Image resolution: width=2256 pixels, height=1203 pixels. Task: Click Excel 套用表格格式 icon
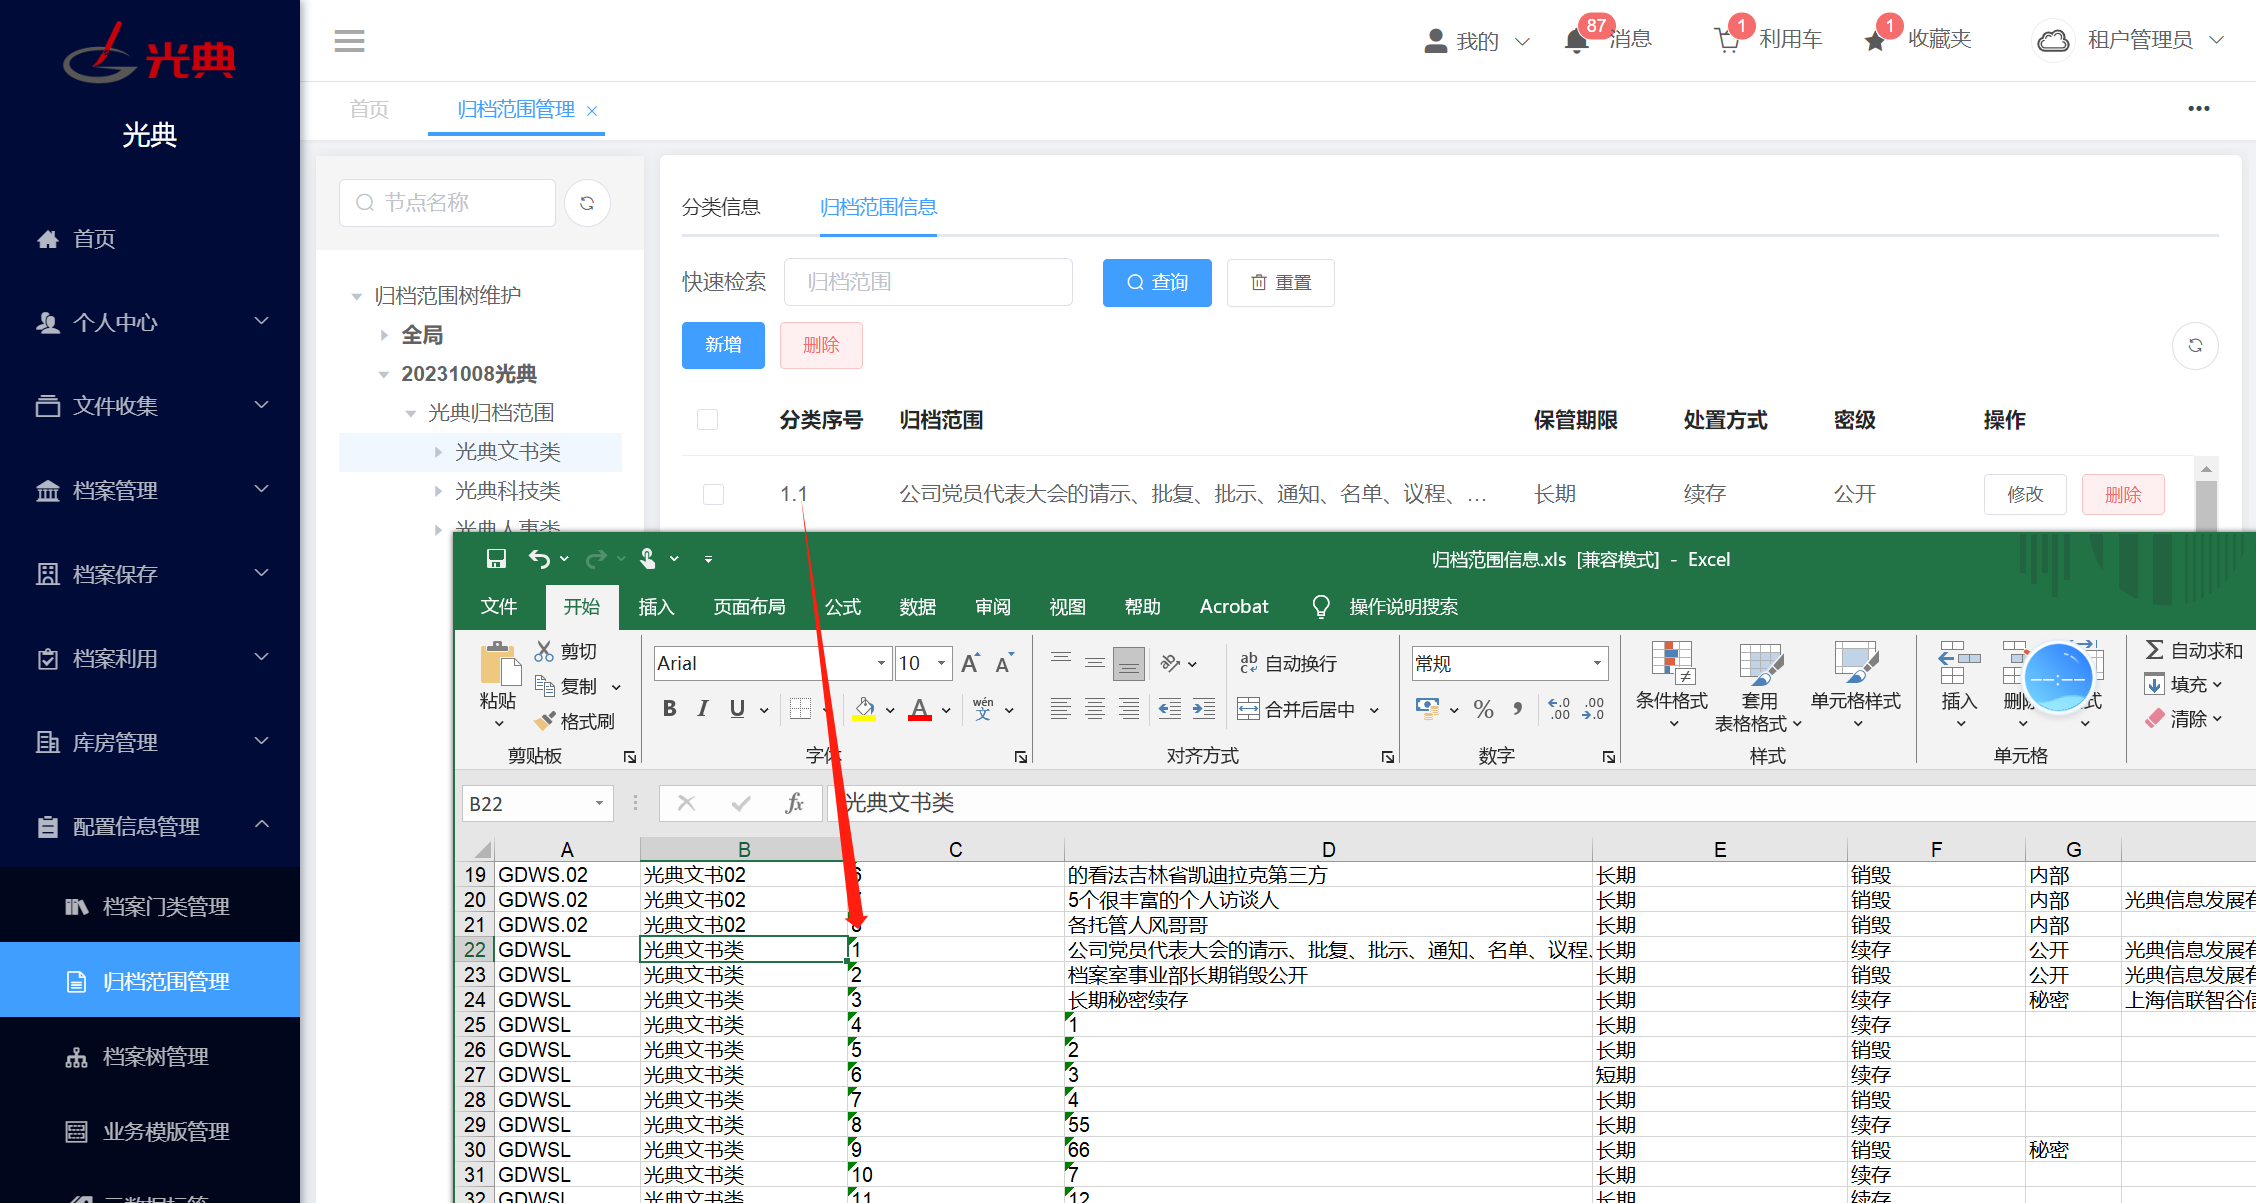coord(1760,663)
